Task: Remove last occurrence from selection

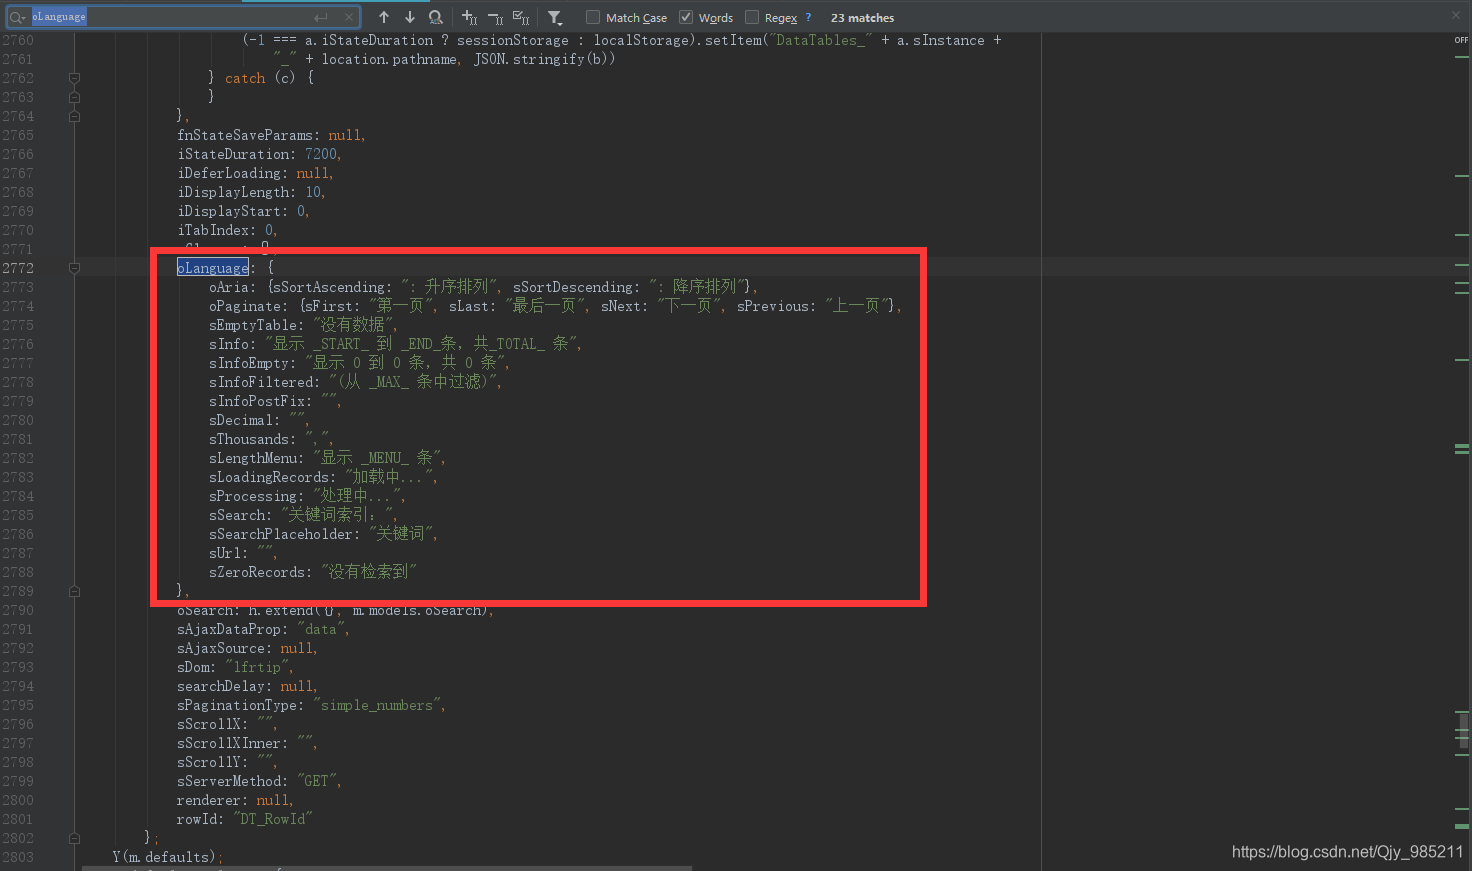Action: [494, 17]
